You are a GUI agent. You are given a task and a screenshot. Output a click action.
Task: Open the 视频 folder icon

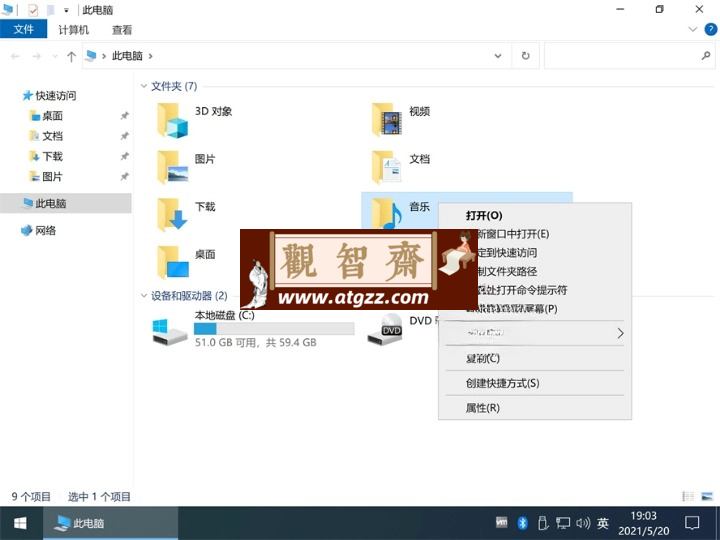pyautogui.click(x=387, y=119)
